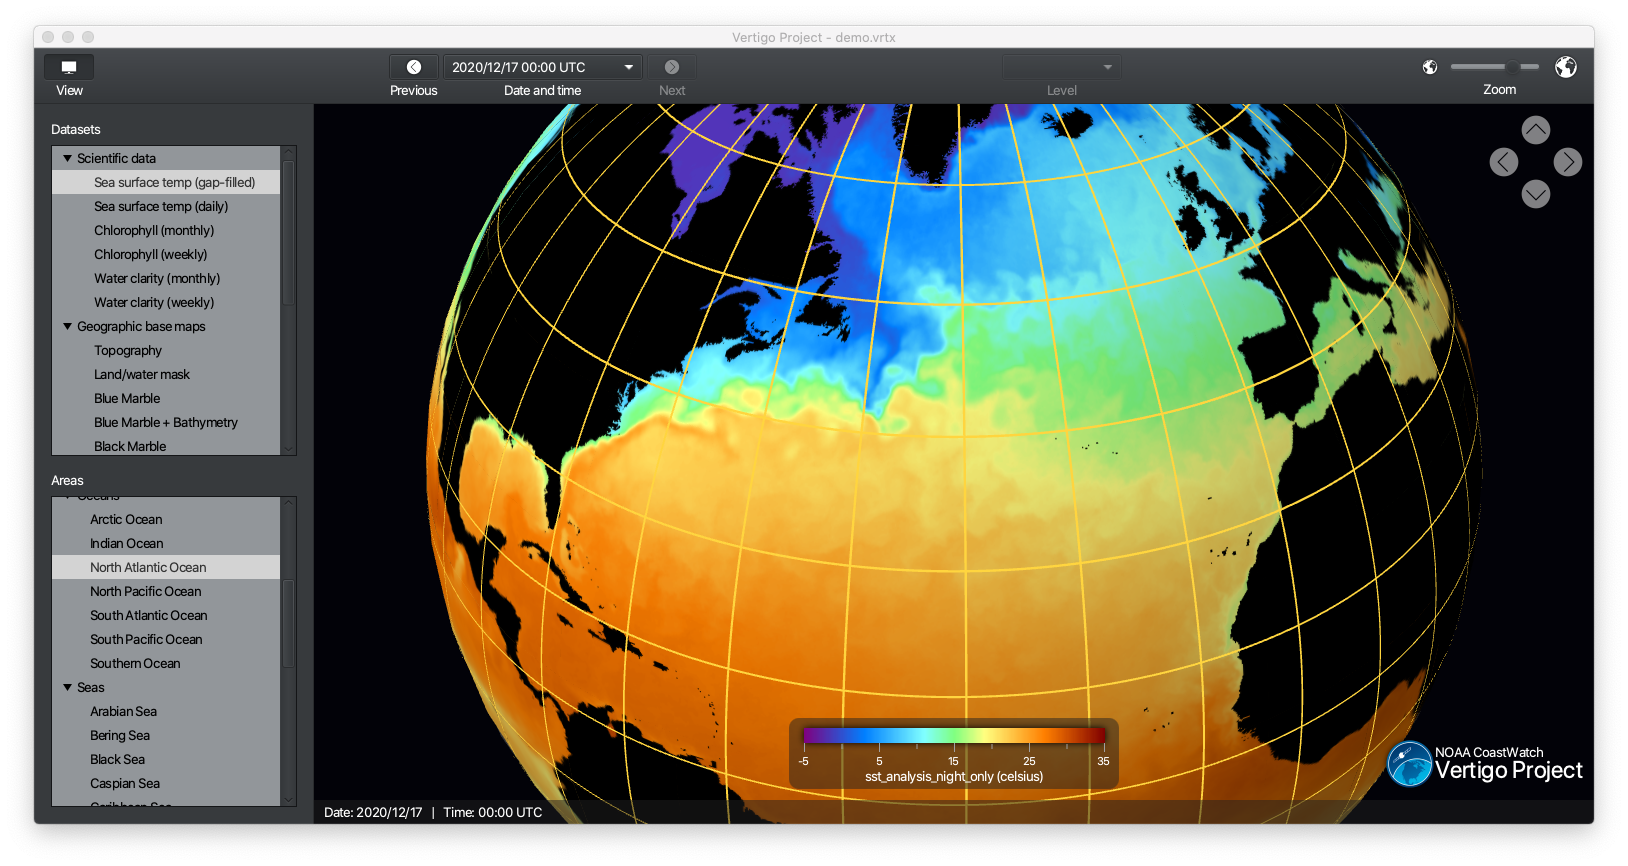Click the large globe zoom-in icon
The image size is (1628, 866).
(1565, 67)
